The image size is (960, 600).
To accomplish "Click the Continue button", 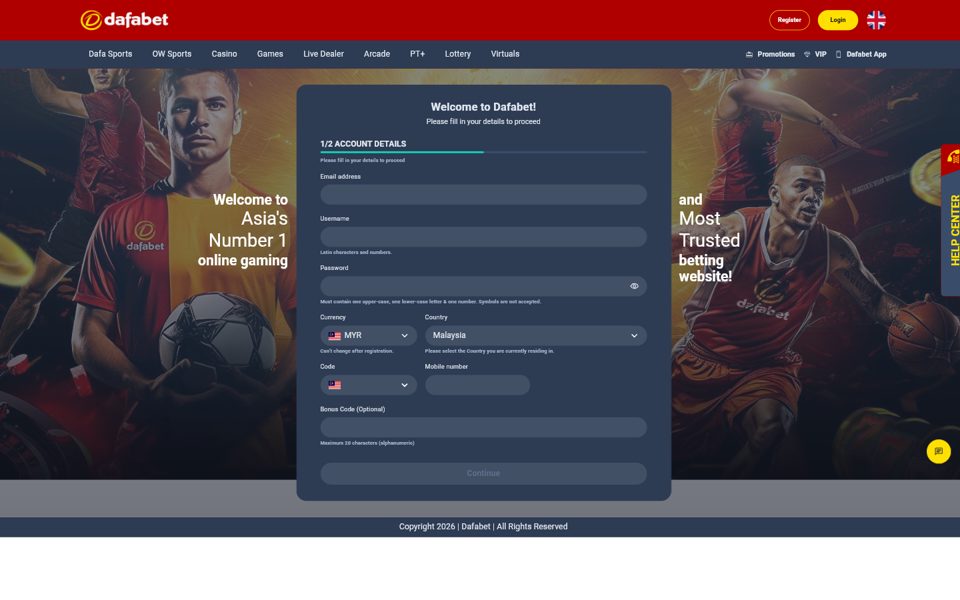I will pyautogui.click(x=483, y=473).
